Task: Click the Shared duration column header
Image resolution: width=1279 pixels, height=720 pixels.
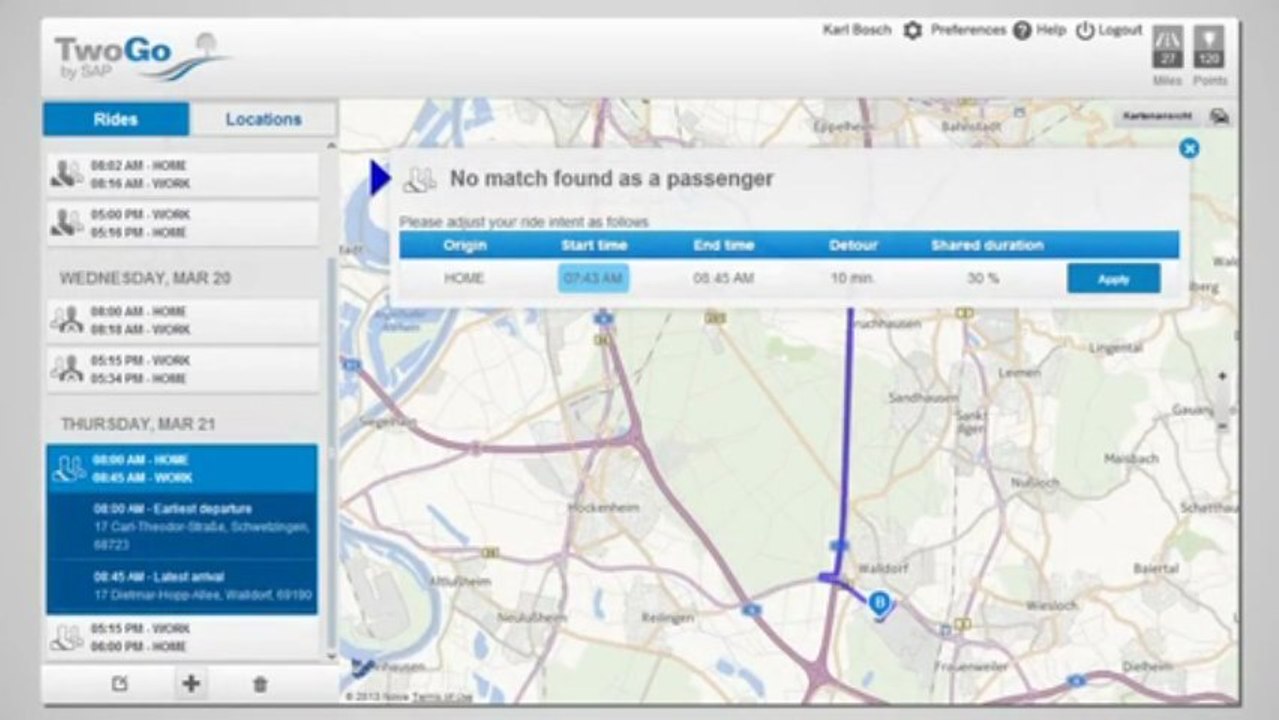Action: coord(987,245)
